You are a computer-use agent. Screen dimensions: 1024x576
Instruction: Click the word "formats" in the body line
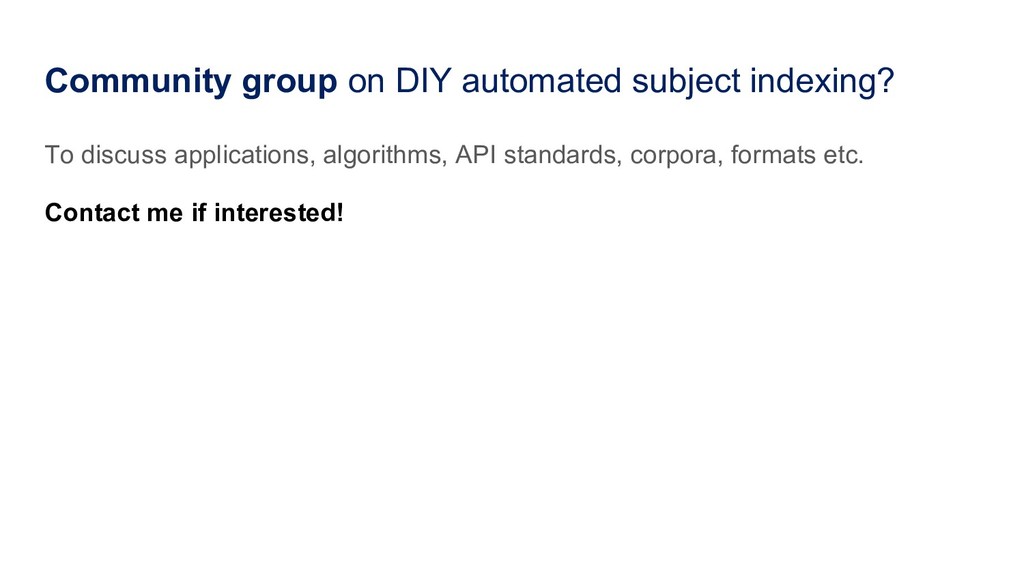(x=771, y=156)
